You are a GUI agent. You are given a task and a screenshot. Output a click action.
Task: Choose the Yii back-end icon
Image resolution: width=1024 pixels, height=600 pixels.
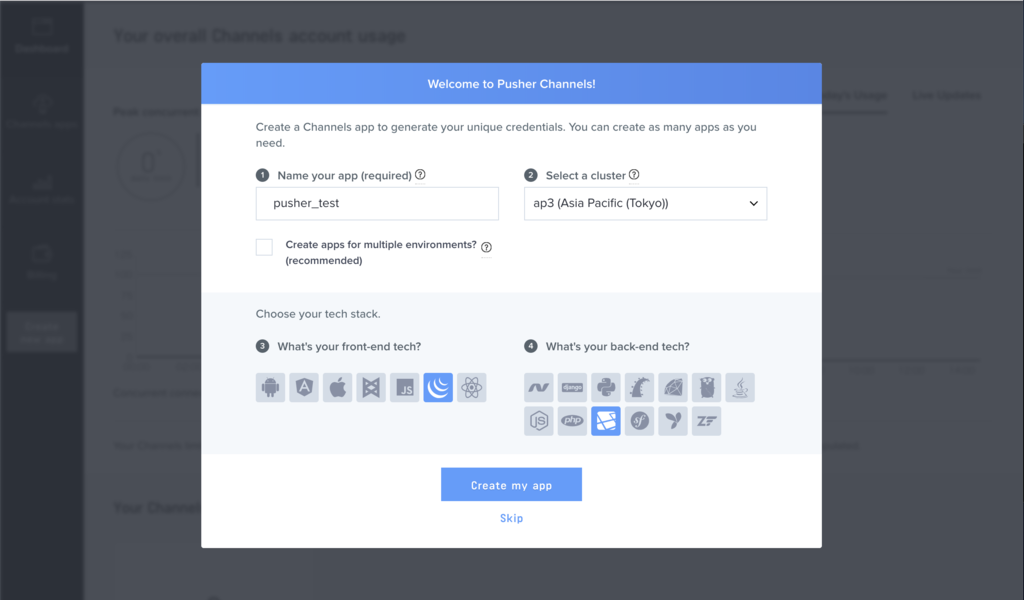click(673, 421)
